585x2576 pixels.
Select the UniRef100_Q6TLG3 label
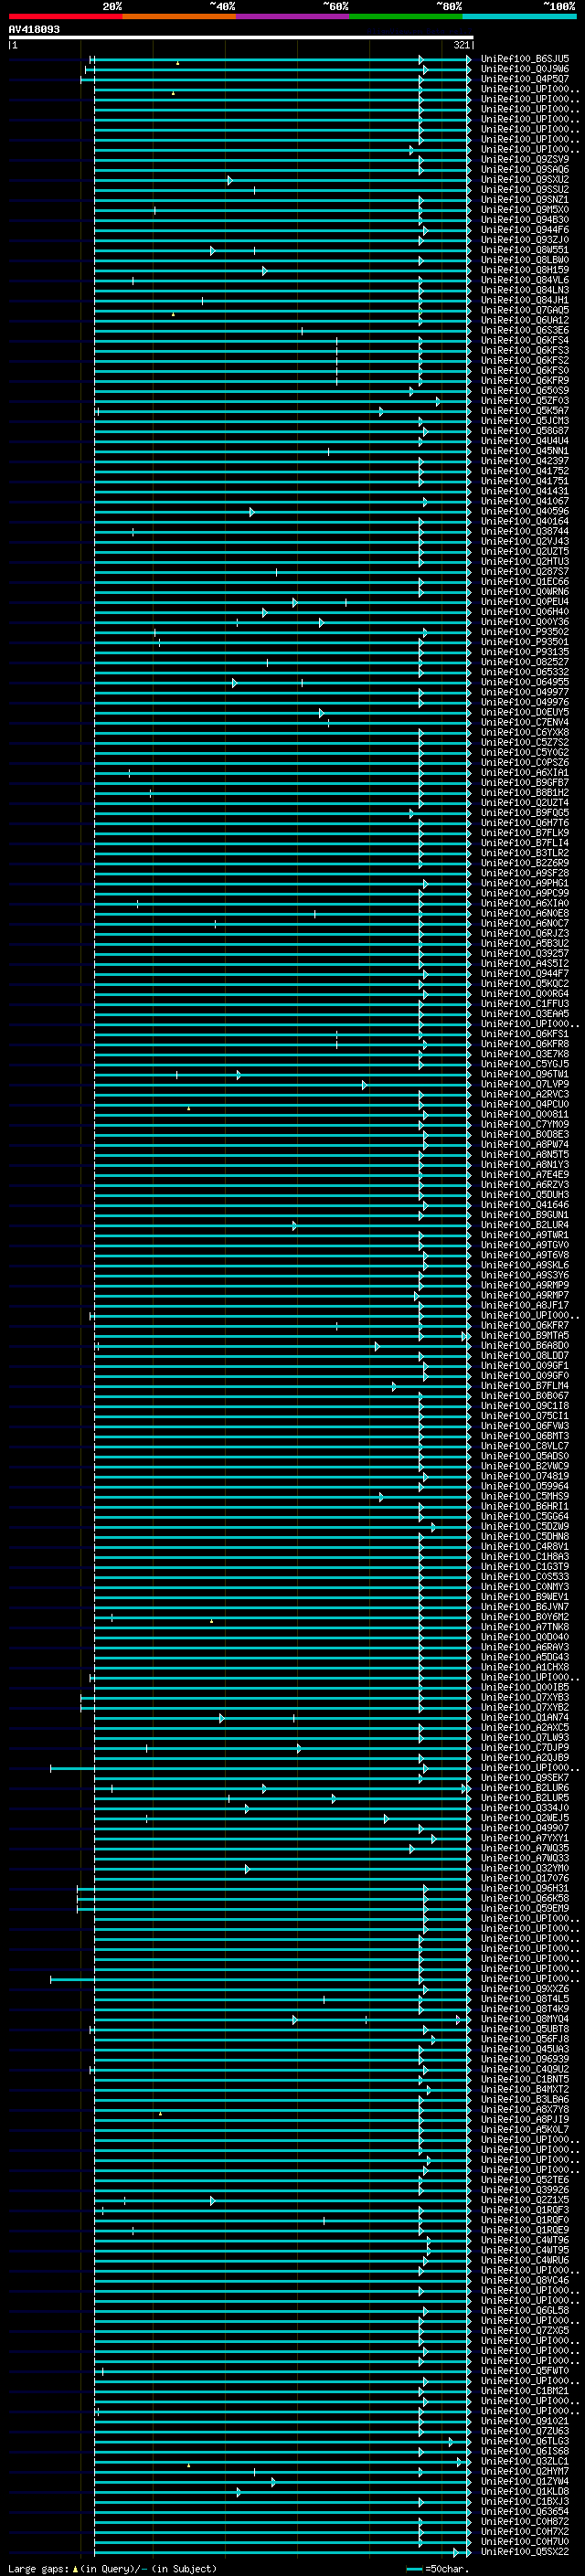click(525, 2441)
